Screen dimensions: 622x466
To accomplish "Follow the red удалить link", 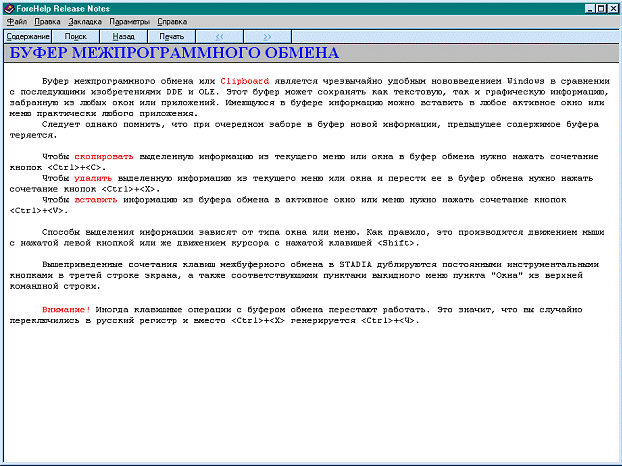I will 93,178.
